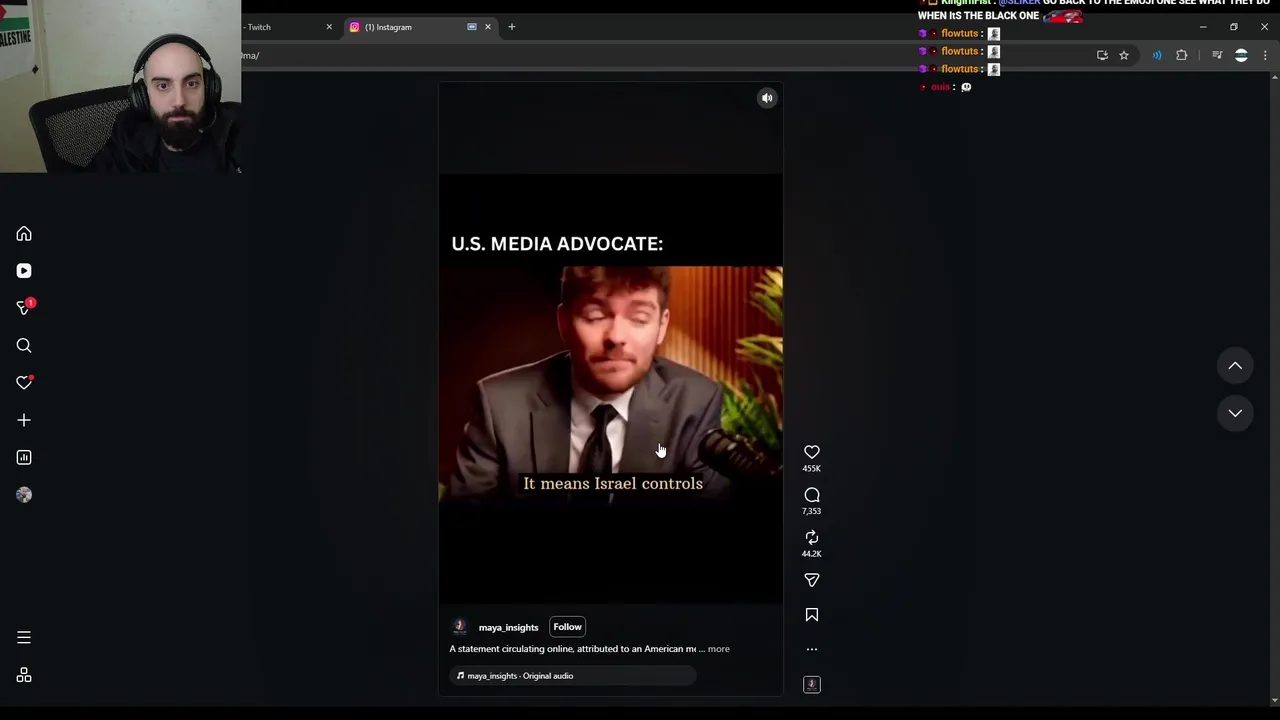Follow maya_insights account
This screenshot has width=1280, height=720.
pos(567,627)
